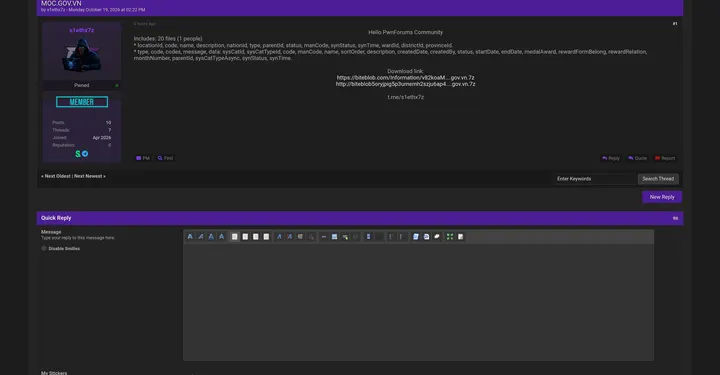This screenshot has height=375, width=720.
Task: Click the MEMBER rank badge
Action: click(82, 102)
